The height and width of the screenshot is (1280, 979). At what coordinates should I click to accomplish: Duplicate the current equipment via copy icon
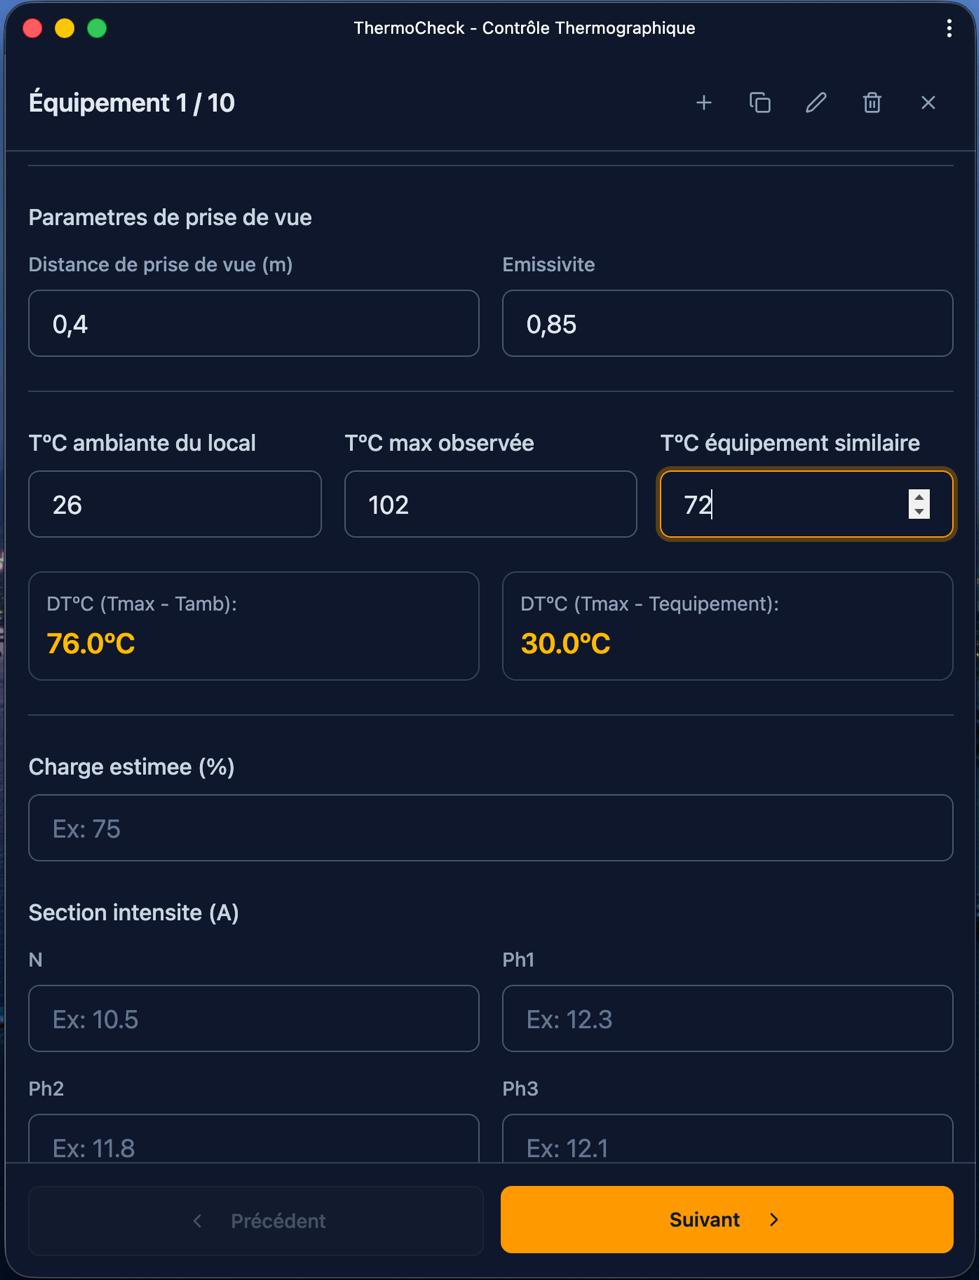[x=760, y=102]
